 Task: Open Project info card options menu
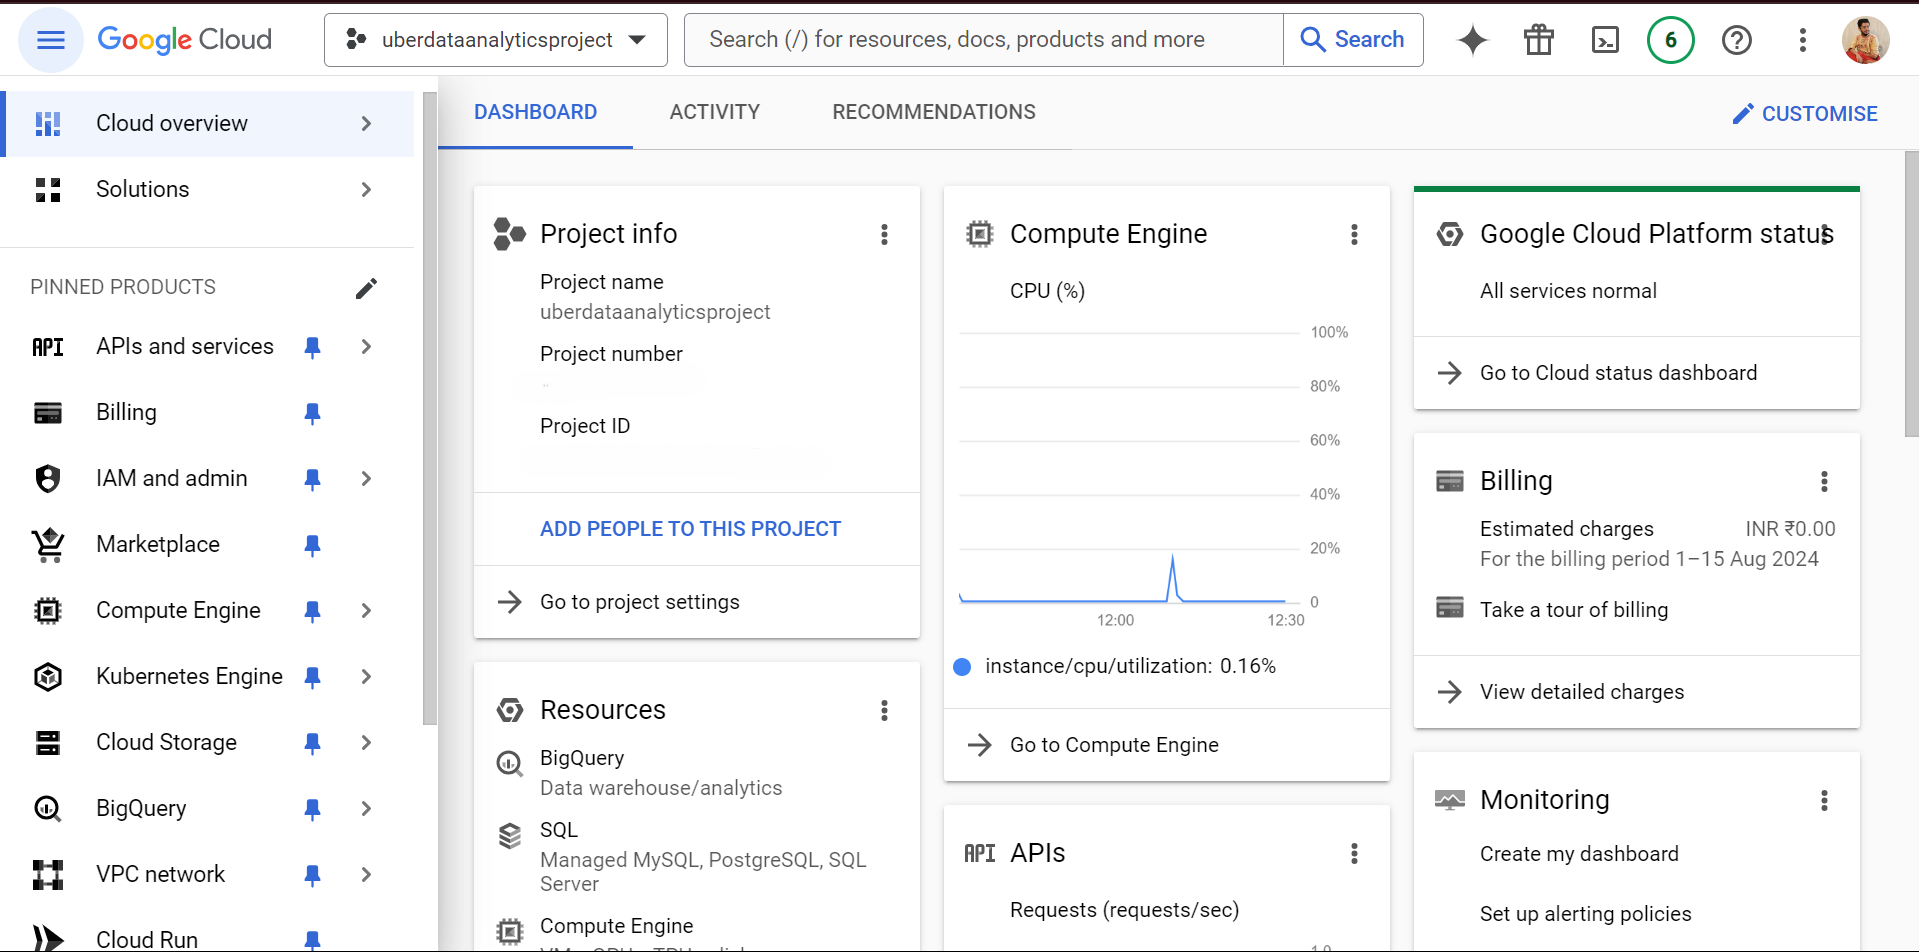[884, 234]
